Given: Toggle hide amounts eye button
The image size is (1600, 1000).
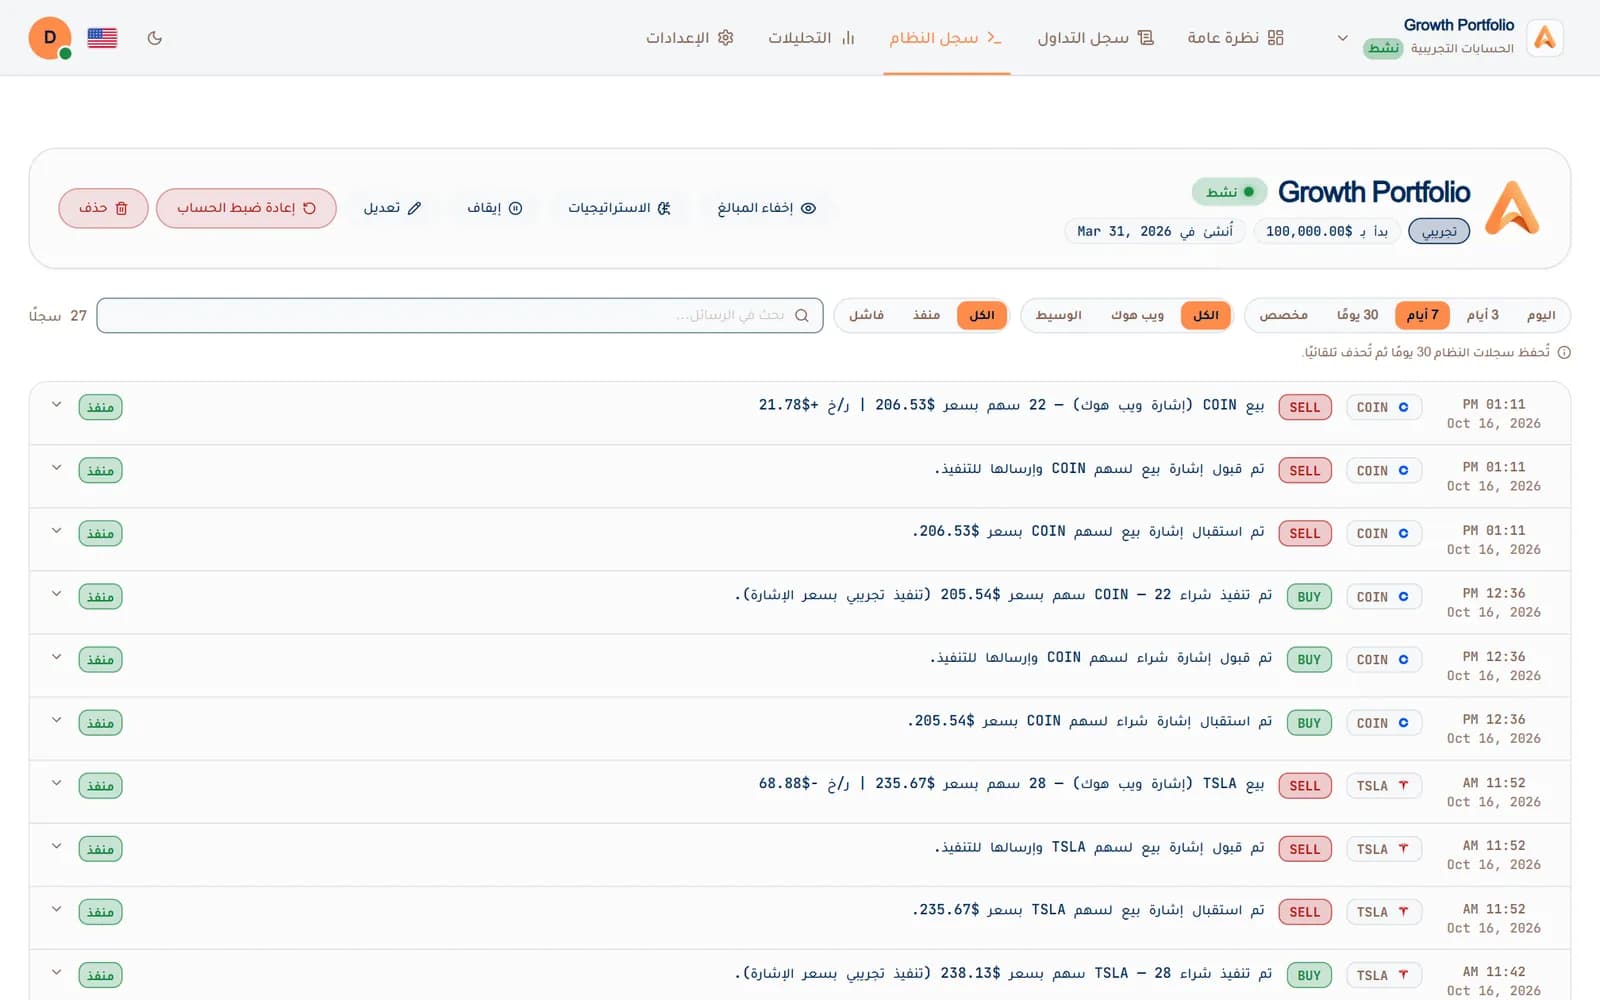Looking at the screenshot, I should (x=767, y=208).
